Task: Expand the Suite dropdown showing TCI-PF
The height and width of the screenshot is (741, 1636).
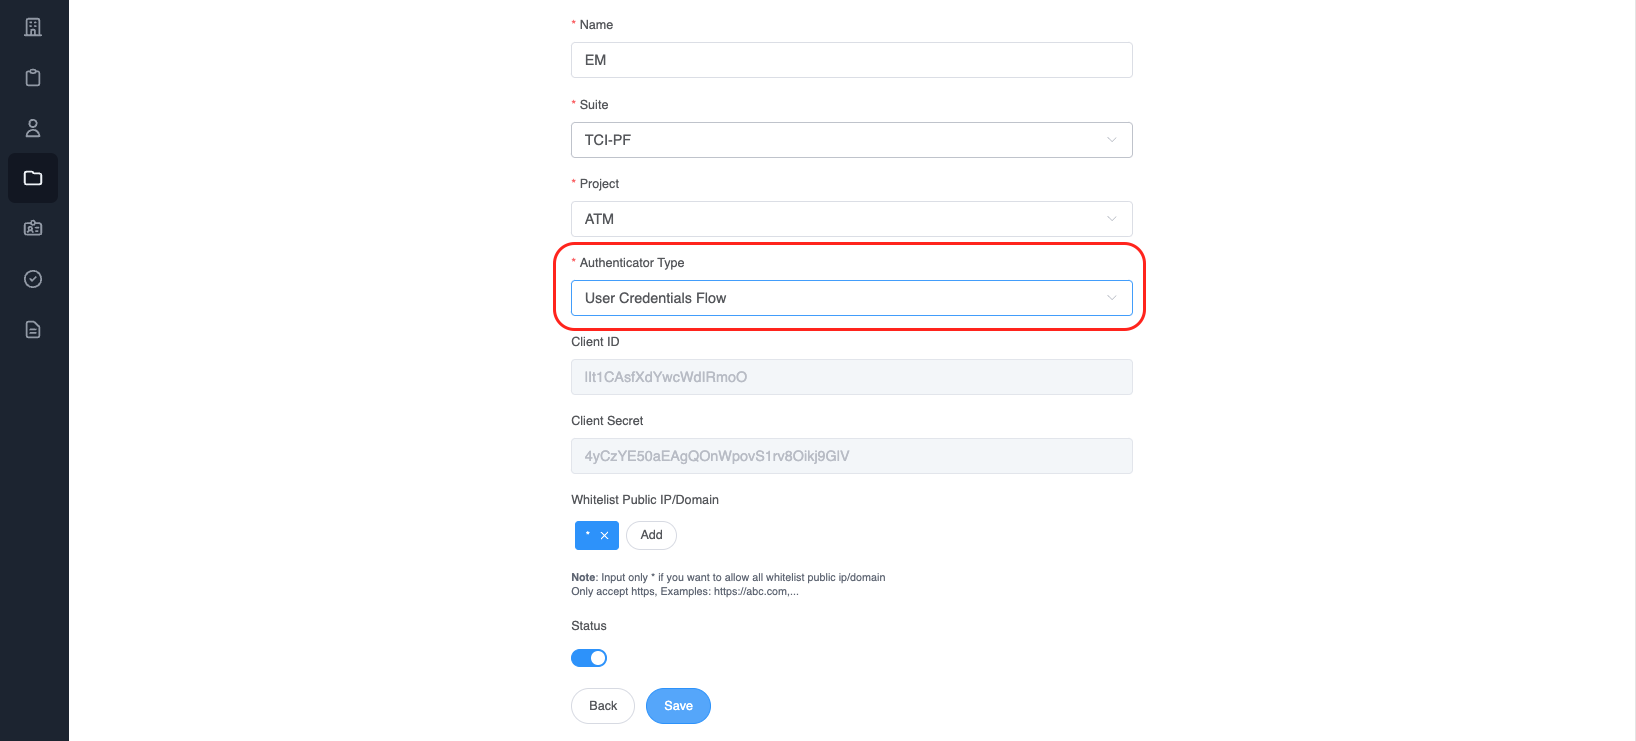Action: pos(851,140)
